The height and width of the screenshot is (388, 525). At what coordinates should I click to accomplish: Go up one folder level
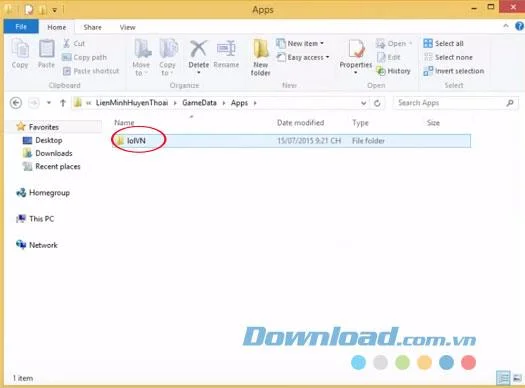[63, 103]
